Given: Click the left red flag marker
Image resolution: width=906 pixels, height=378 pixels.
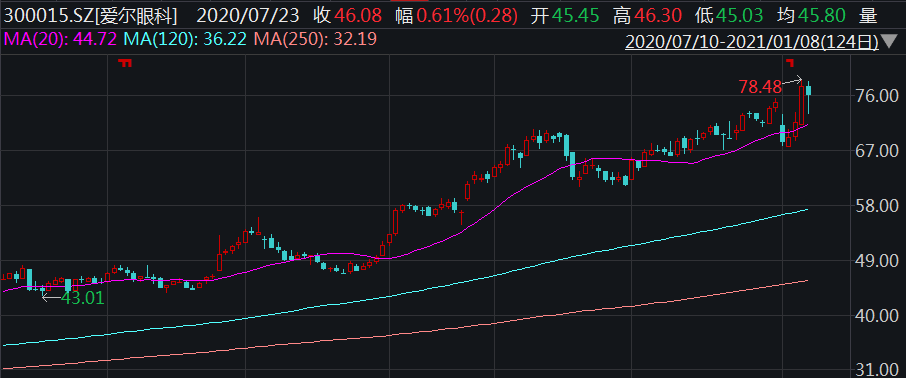Looking at the screenshot, I should [x=125, y=62].
